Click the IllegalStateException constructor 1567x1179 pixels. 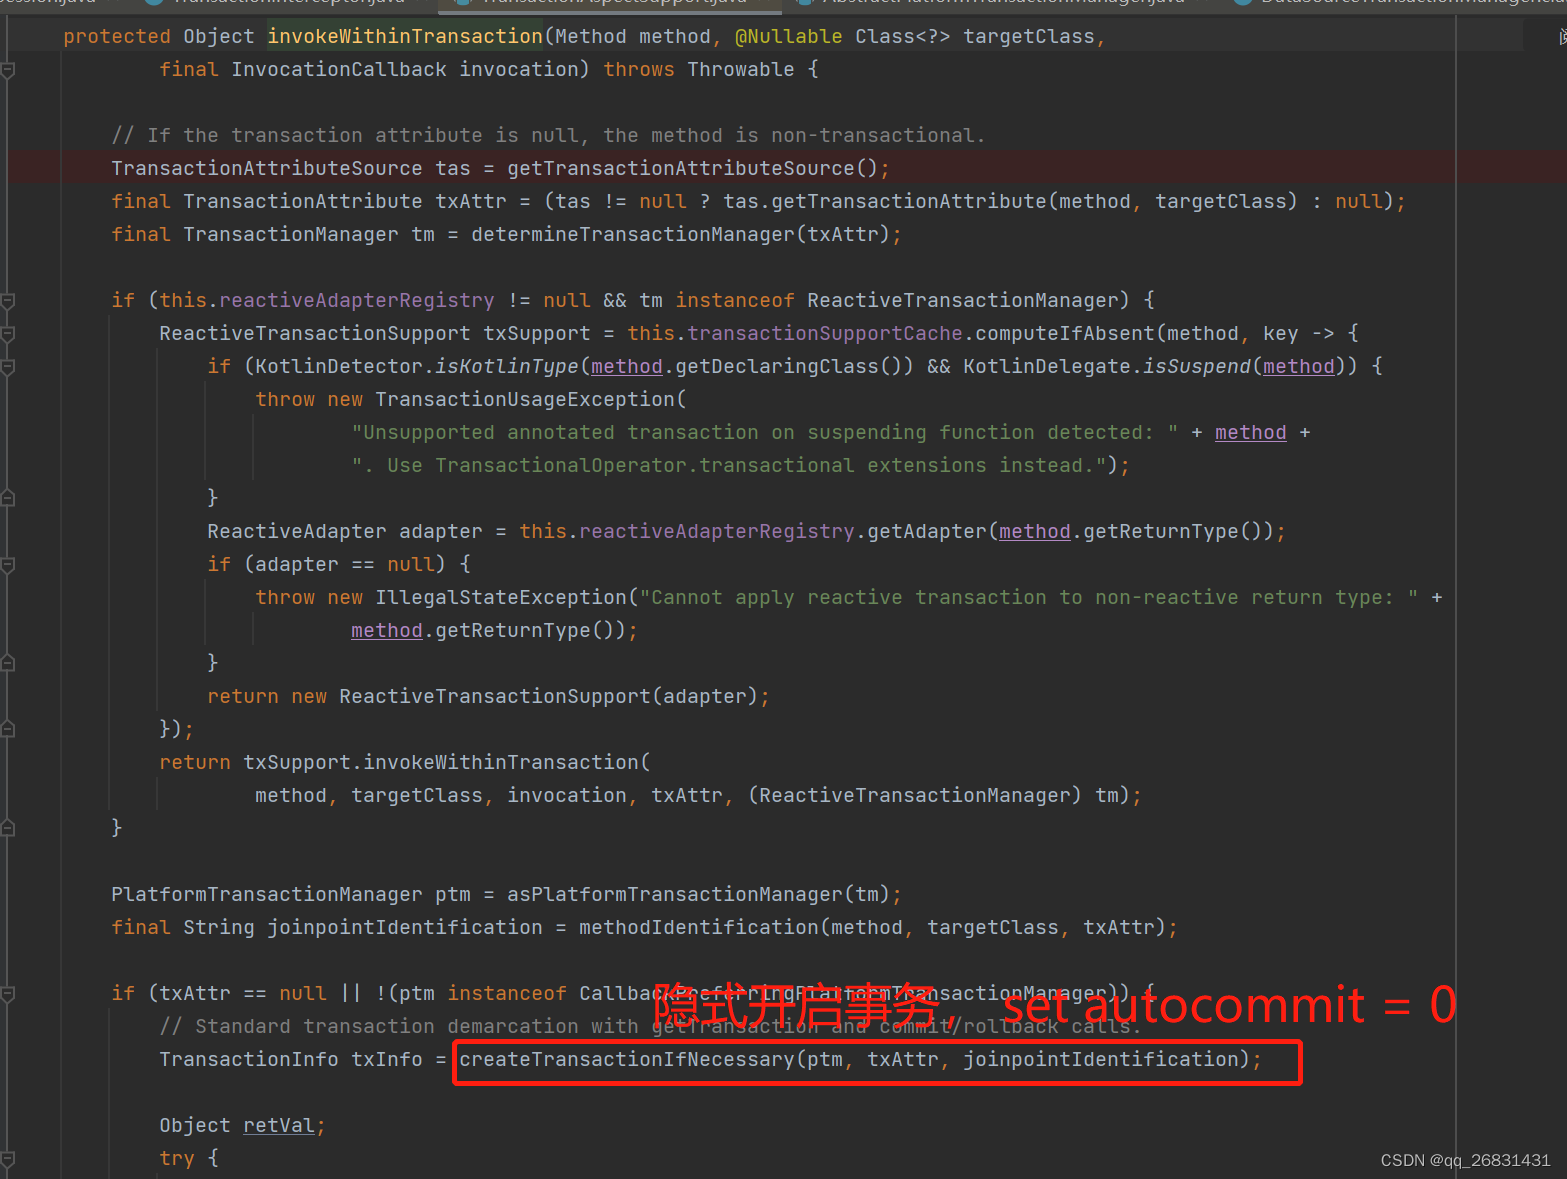(501, 598)
